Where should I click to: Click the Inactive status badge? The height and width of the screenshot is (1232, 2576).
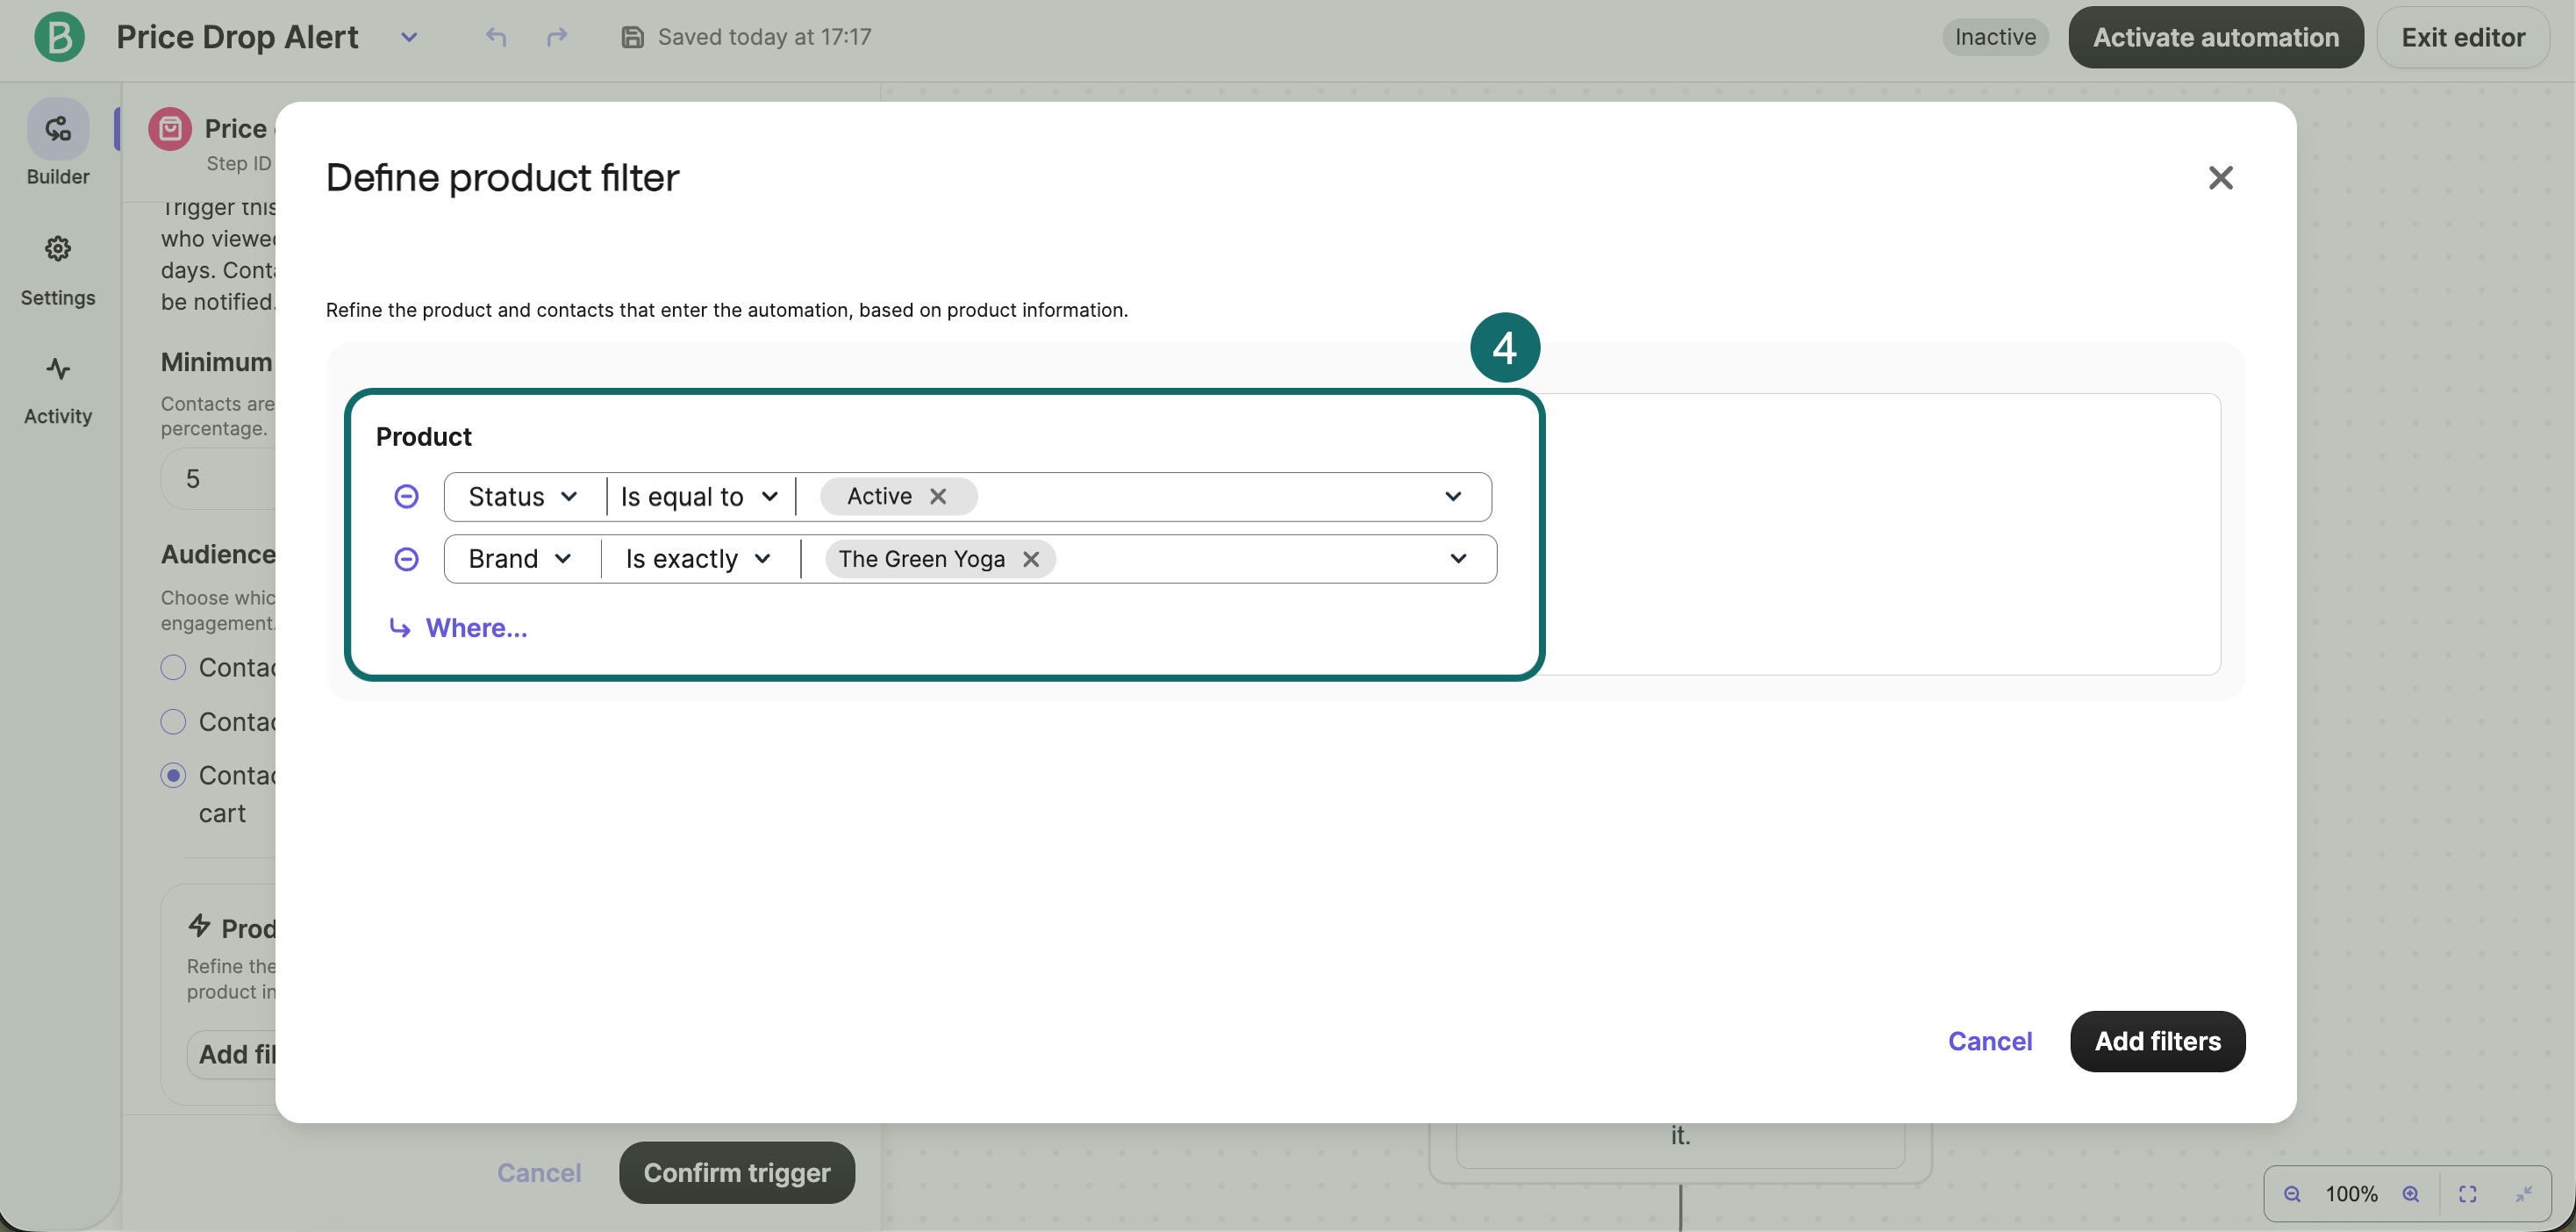[x=1995, y=37]
